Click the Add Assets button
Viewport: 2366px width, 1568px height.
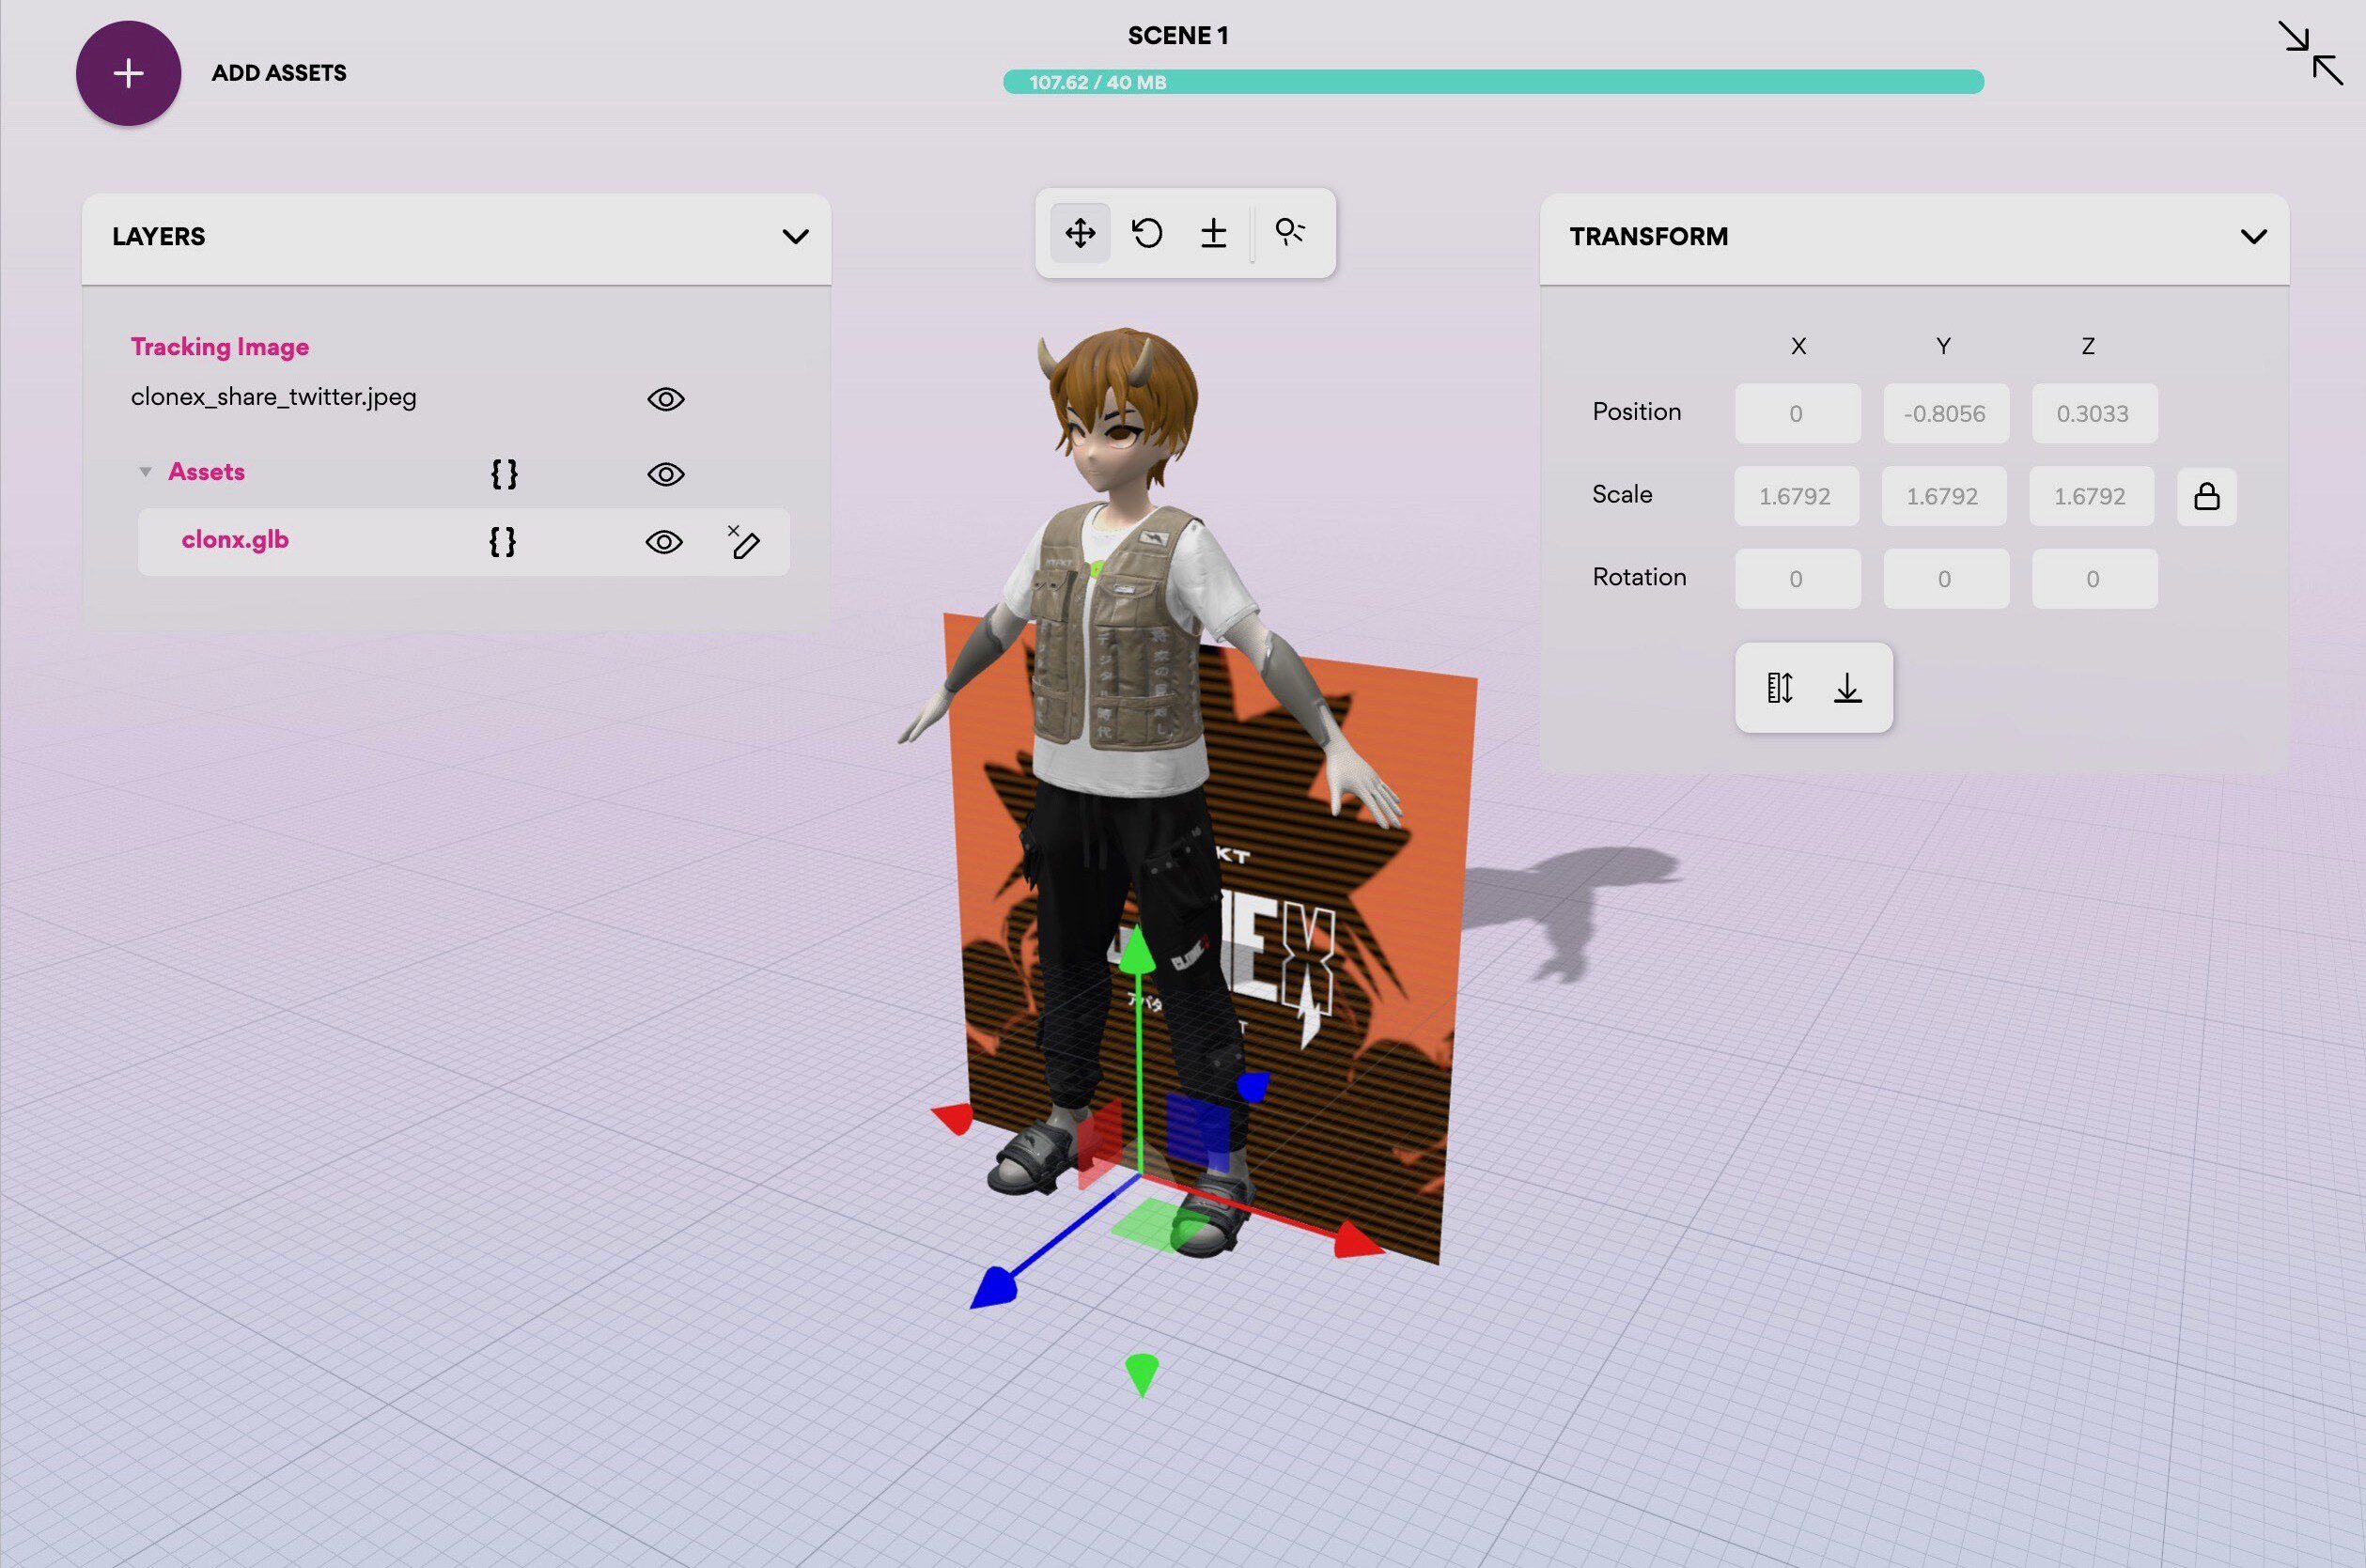(x=127, y=72)
